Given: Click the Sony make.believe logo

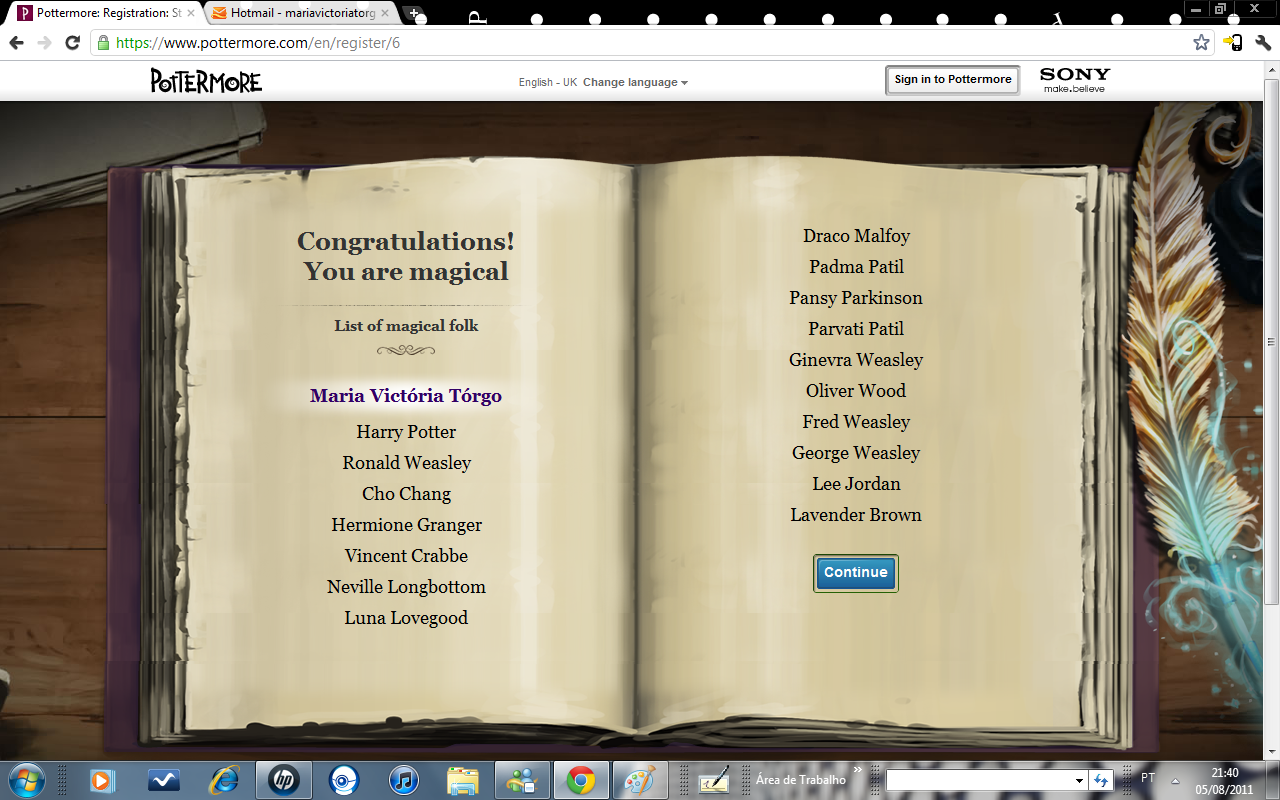Looking at the screenshot, I should click(1075, 80).
